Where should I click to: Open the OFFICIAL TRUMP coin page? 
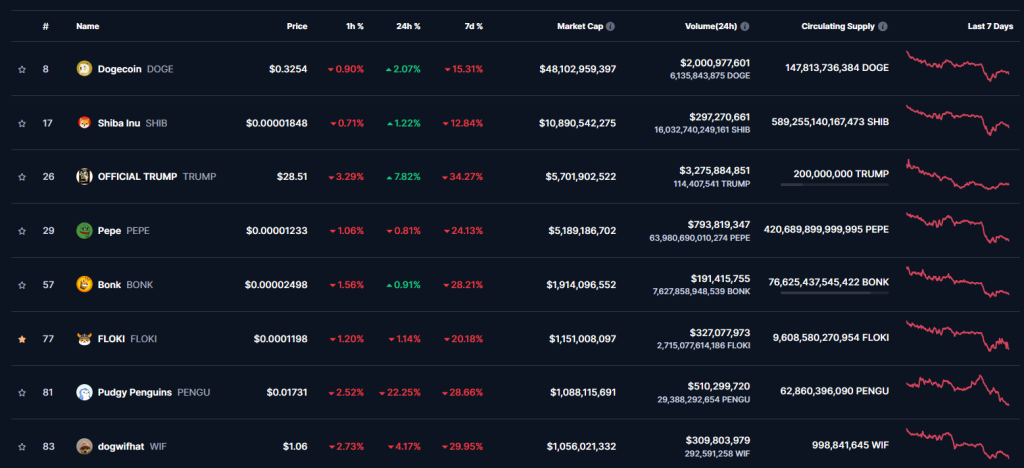pos(157,176)
